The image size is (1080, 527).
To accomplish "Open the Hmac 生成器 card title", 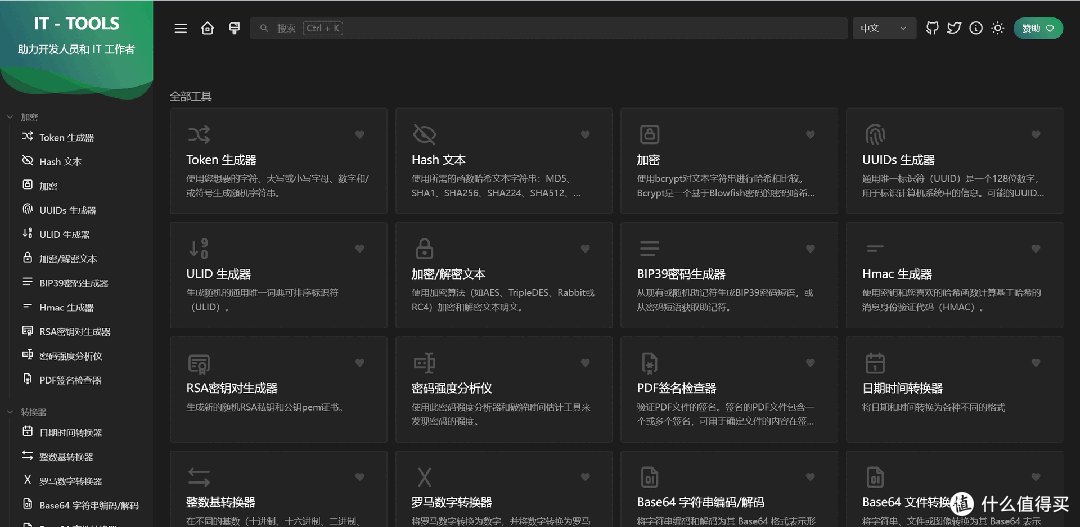I will [x=897, y=274].
